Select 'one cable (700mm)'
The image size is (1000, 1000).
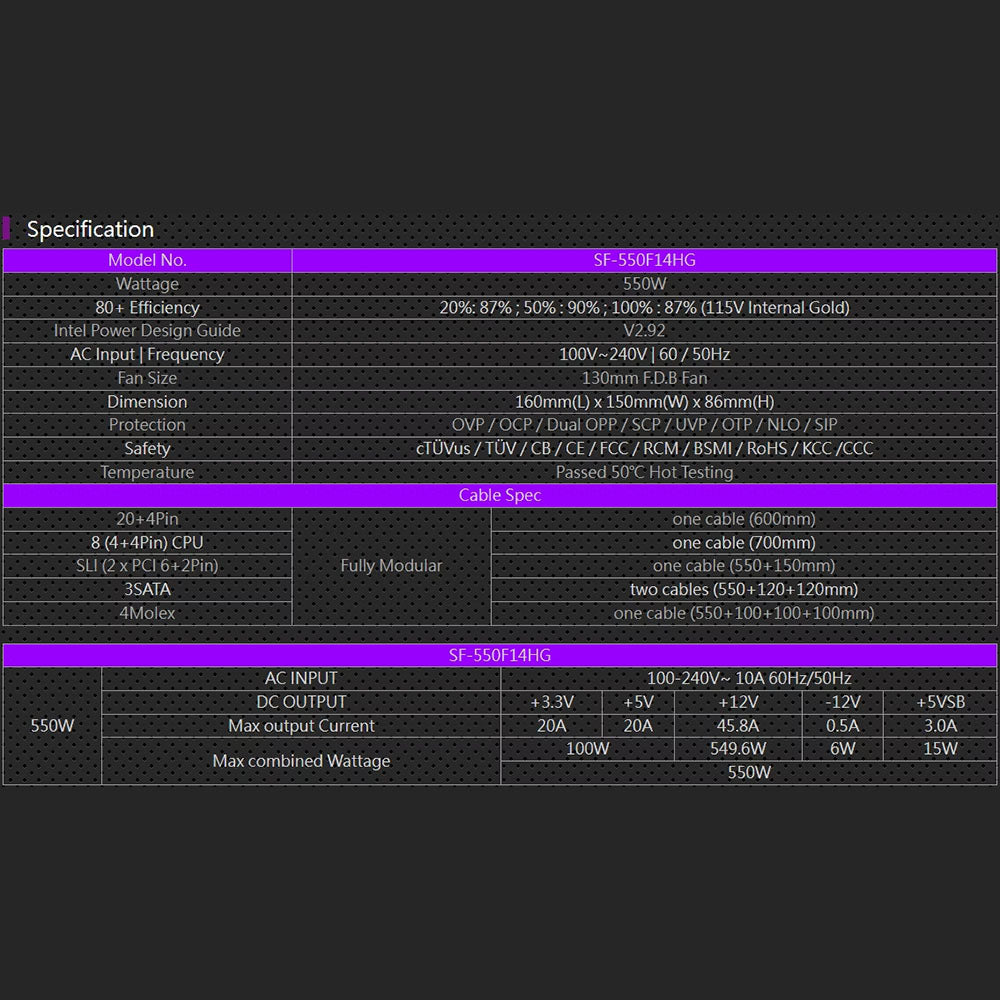[x=744, y=543]
